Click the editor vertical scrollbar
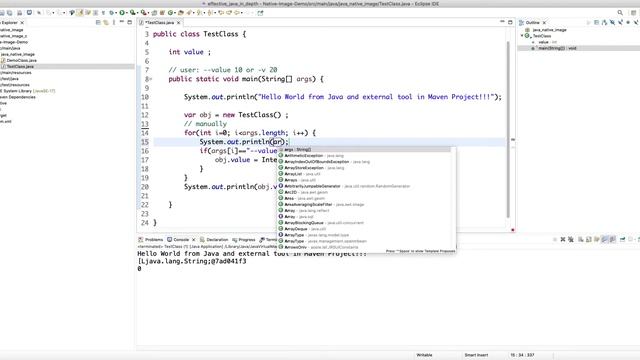Viewport: 640px width, 360px height. [x=508, y=130]
